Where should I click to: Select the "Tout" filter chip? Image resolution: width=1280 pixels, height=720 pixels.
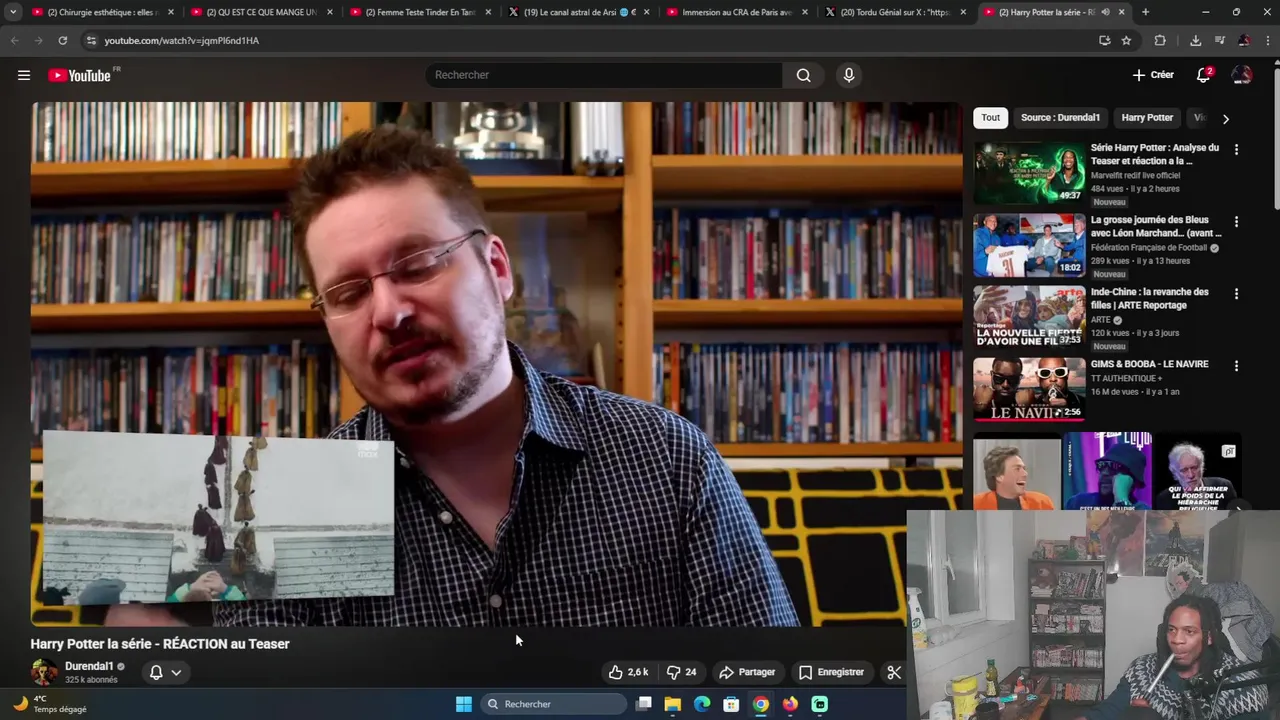coord(990,118)
